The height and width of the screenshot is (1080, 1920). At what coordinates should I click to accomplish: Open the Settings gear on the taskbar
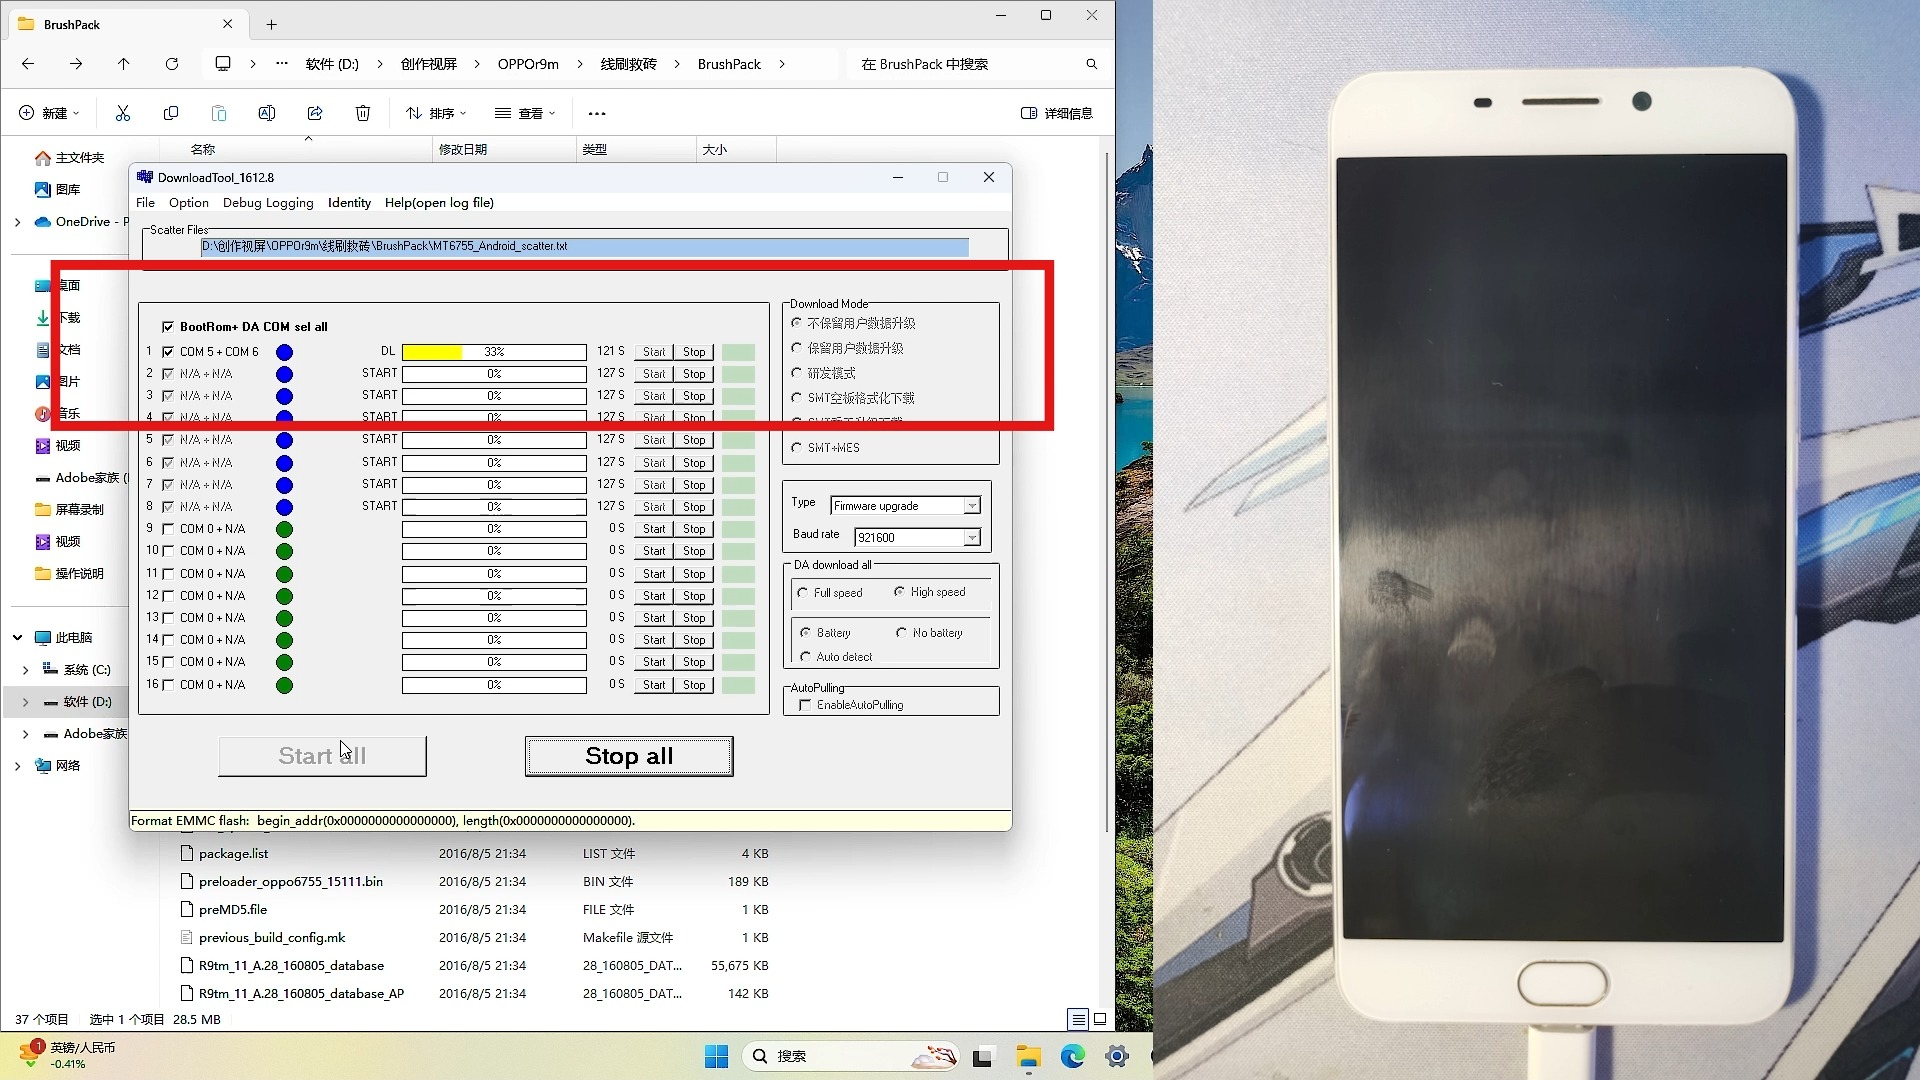(x=1117, y=1056)
